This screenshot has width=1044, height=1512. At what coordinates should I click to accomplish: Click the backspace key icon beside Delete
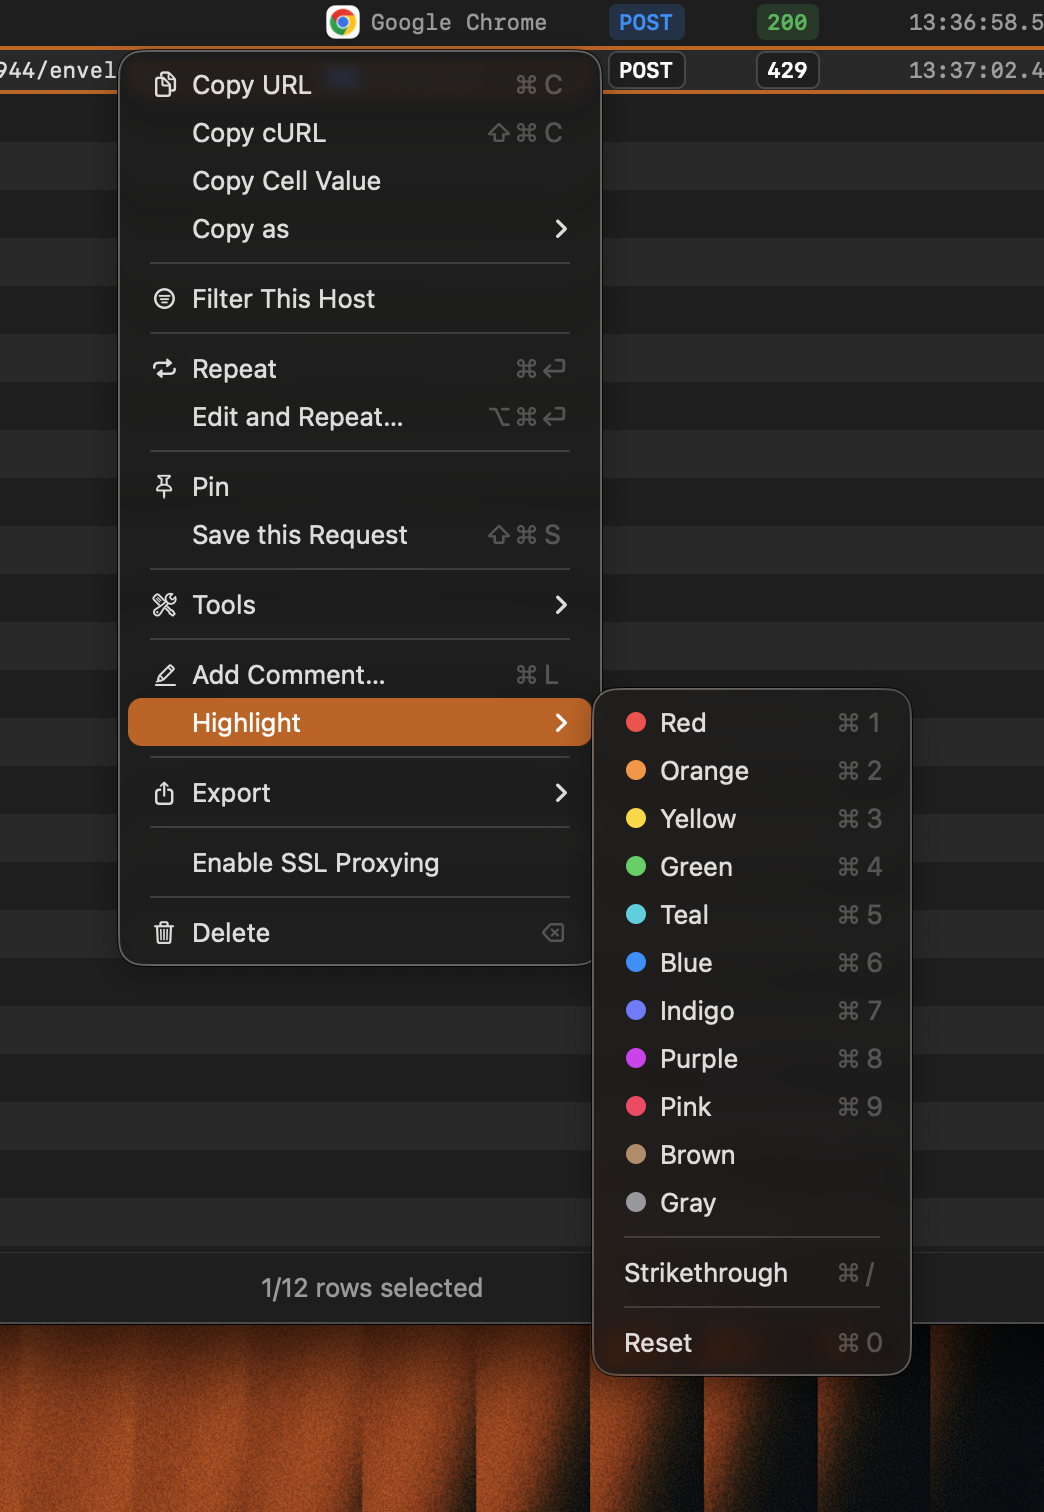click(x=553, y=933)
